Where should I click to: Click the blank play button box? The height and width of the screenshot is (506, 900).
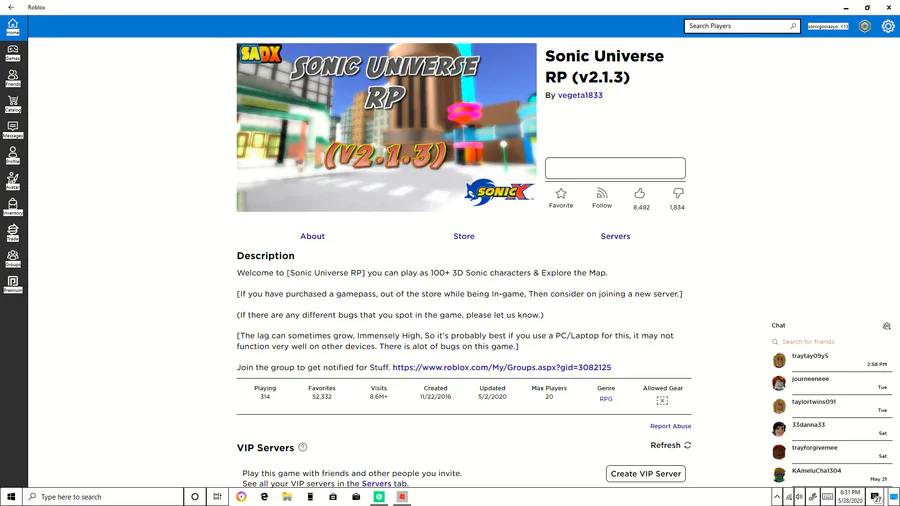[615, 168]
